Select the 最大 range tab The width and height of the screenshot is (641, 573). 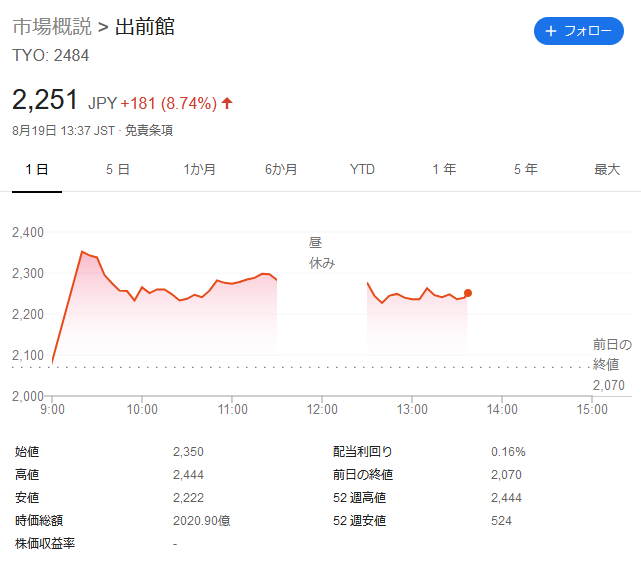[x=607, y=169]
